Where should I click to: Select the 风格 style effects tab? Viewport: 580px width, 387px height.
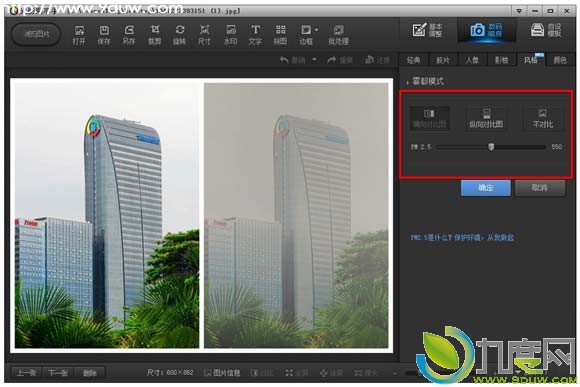530,60
